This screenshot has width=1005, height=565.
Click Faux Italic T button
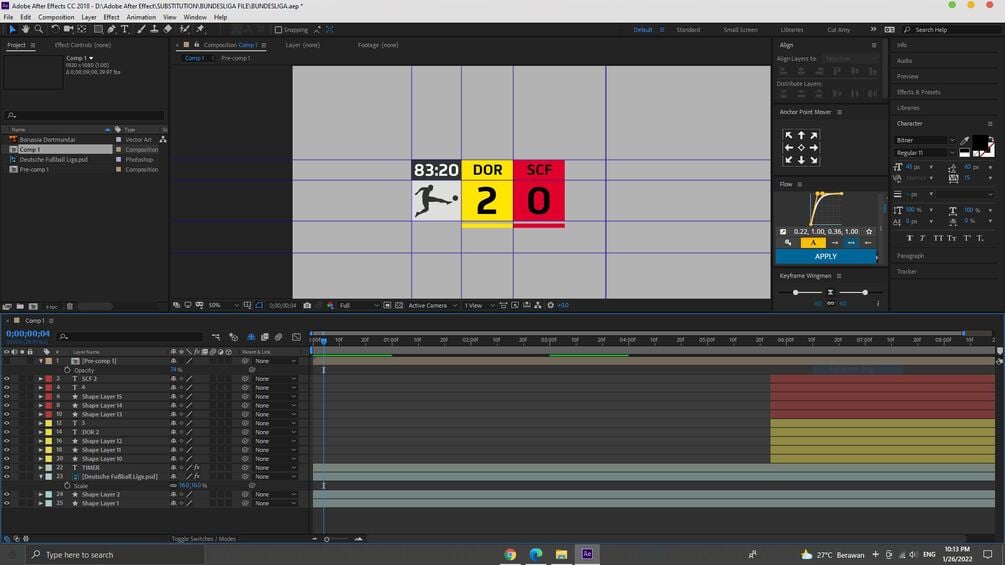(922, 238)
